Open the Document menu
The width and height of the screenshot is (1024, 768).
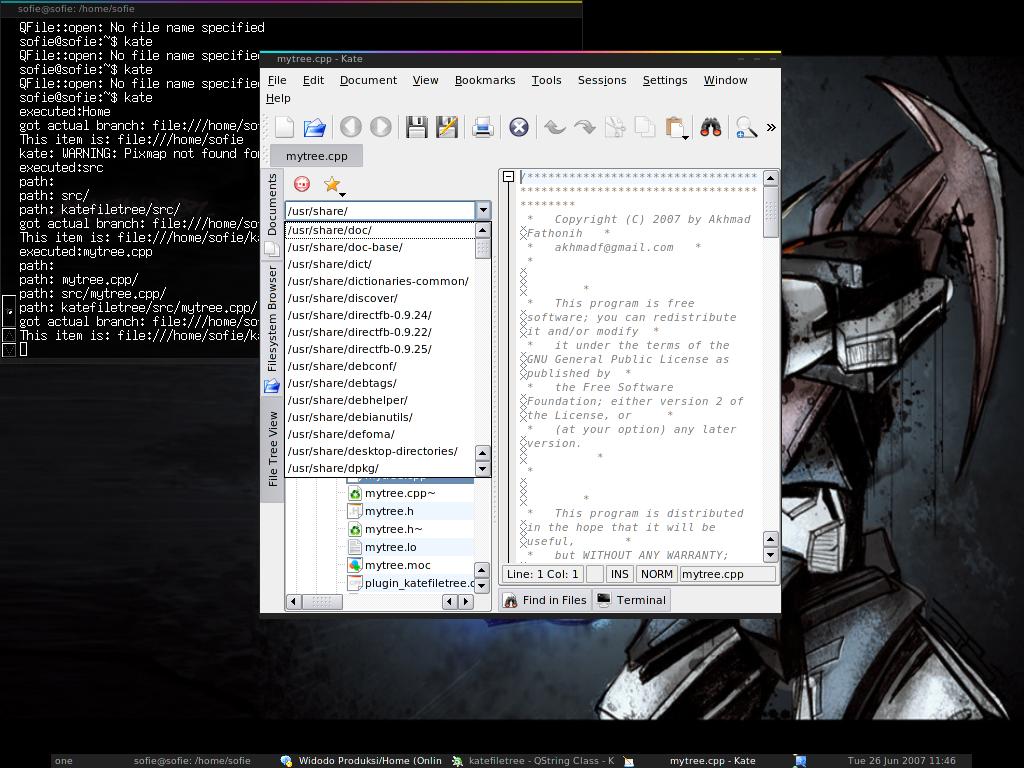coord(368,80)
